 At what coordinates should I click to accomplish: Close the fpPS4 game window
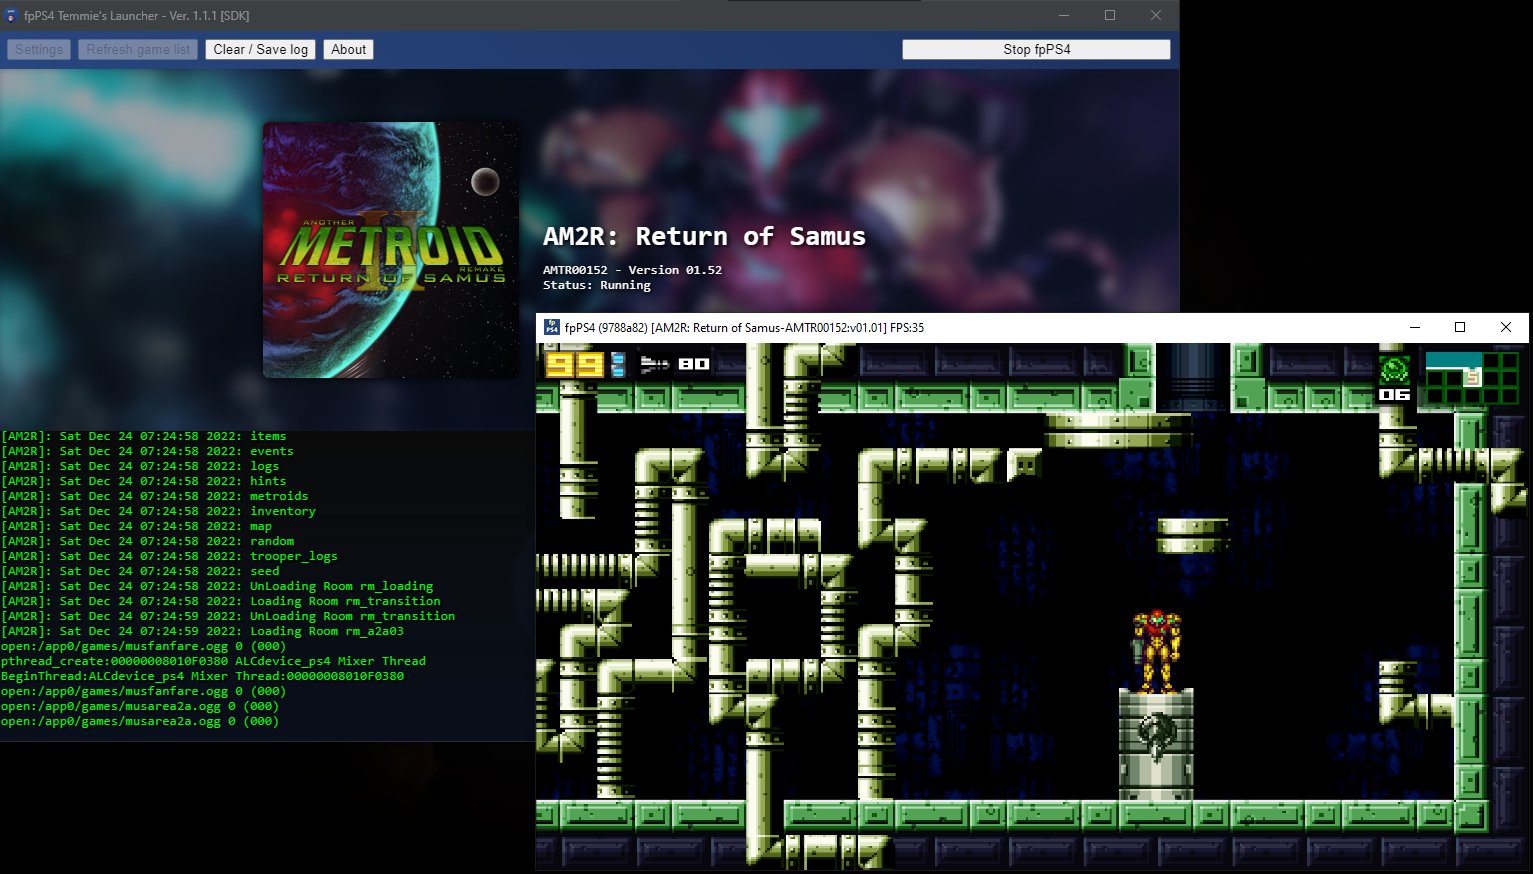click(x=1505, y=327)
